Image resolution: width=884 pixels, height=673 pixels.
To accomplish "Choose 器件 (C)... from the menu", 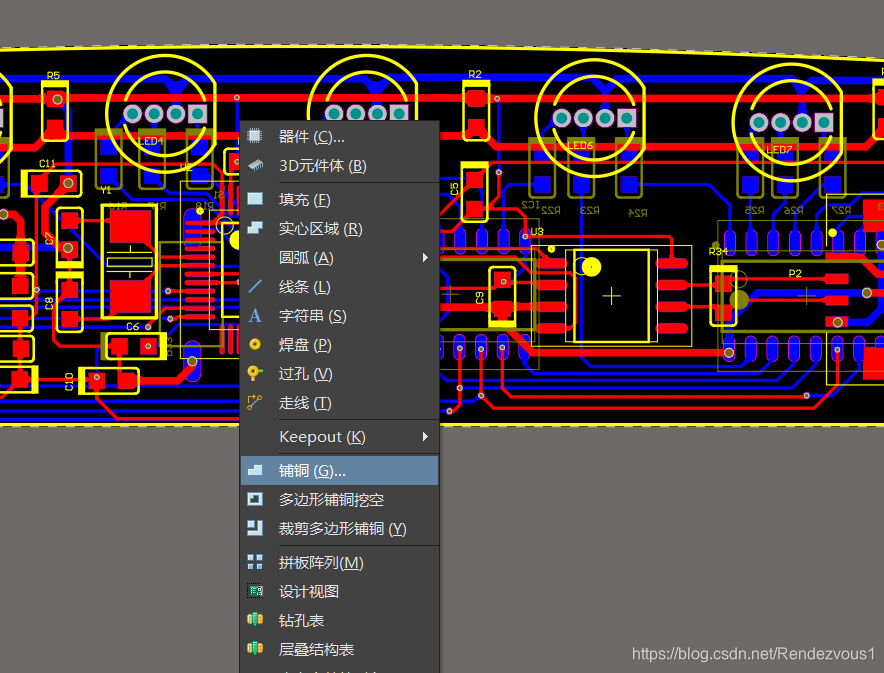I will pos(339,136).
